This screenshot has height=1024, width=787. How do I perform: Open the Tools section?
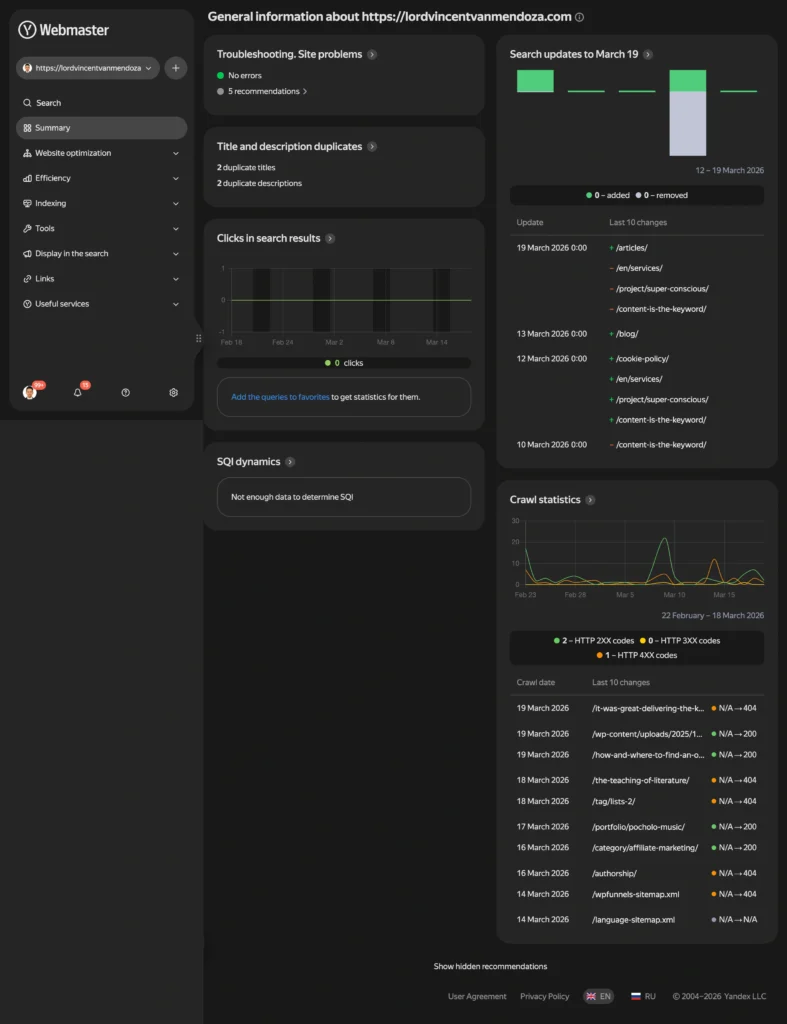[44, 229]
